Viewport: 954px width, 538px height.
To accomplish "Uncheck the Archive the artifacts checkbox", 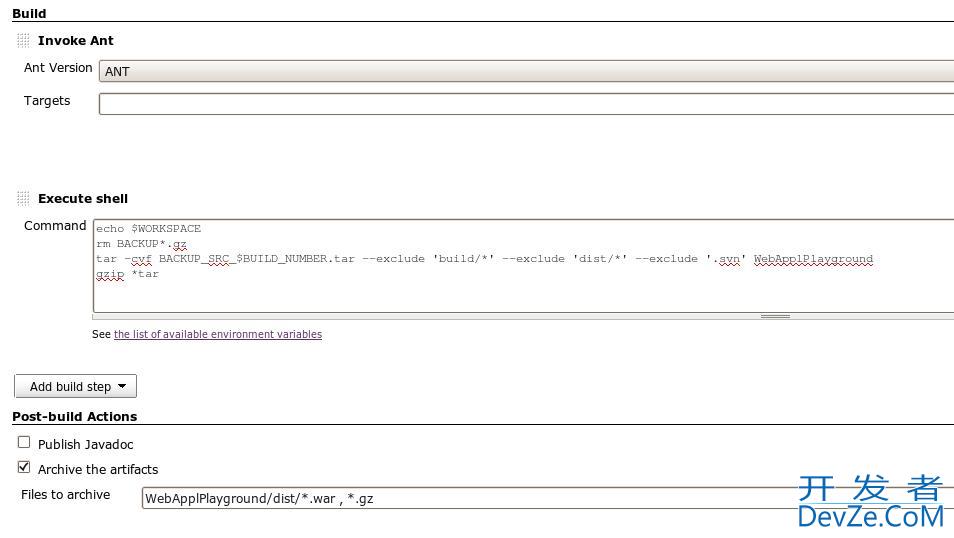I will (24, 467).
